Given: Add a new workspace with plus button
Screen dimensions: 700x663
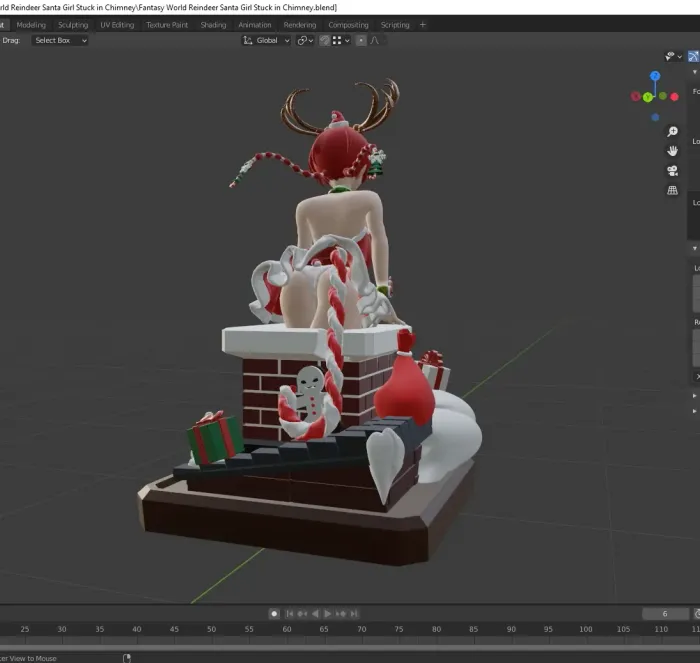Looking at the screenshot, I should [x=422, y=25].
